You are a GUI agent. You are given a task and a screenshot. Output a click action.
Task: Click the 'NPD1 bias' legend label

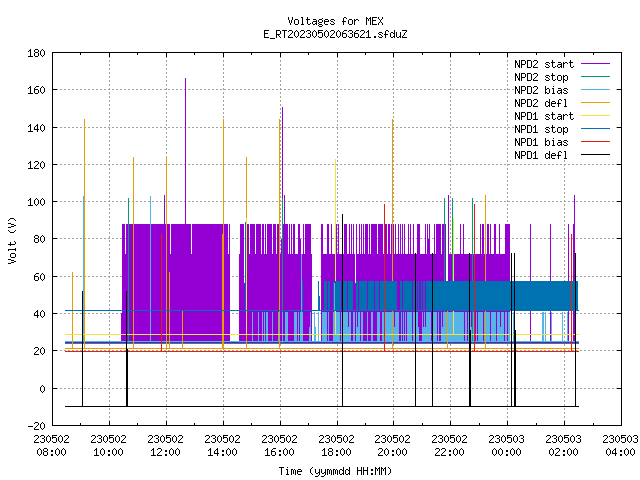click(541, 142)
